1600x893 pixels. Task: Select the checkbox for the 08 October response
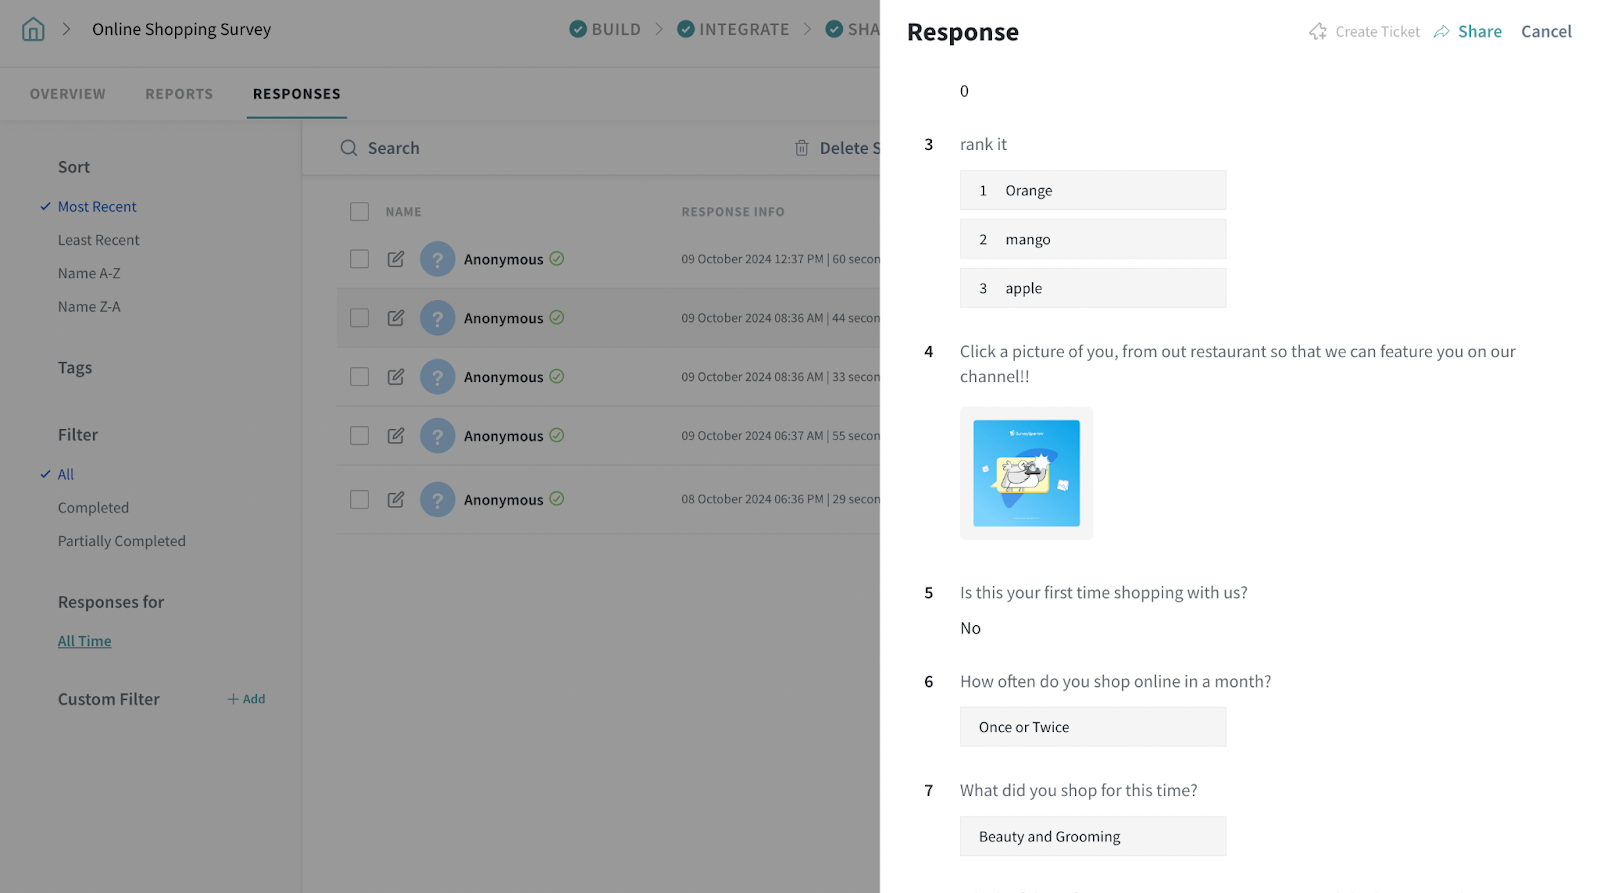pyautogui.click(x=359, y=499)
